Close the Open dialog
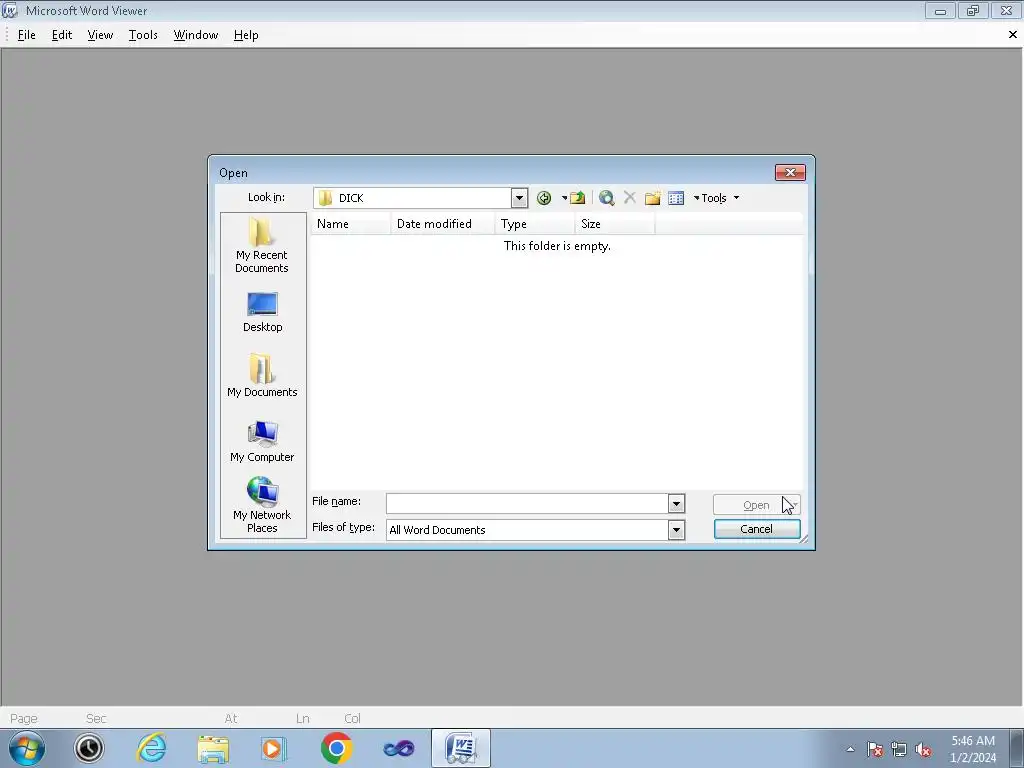Image resolution: width=1024 pixels, height=768 pixels. coord(790,172)
